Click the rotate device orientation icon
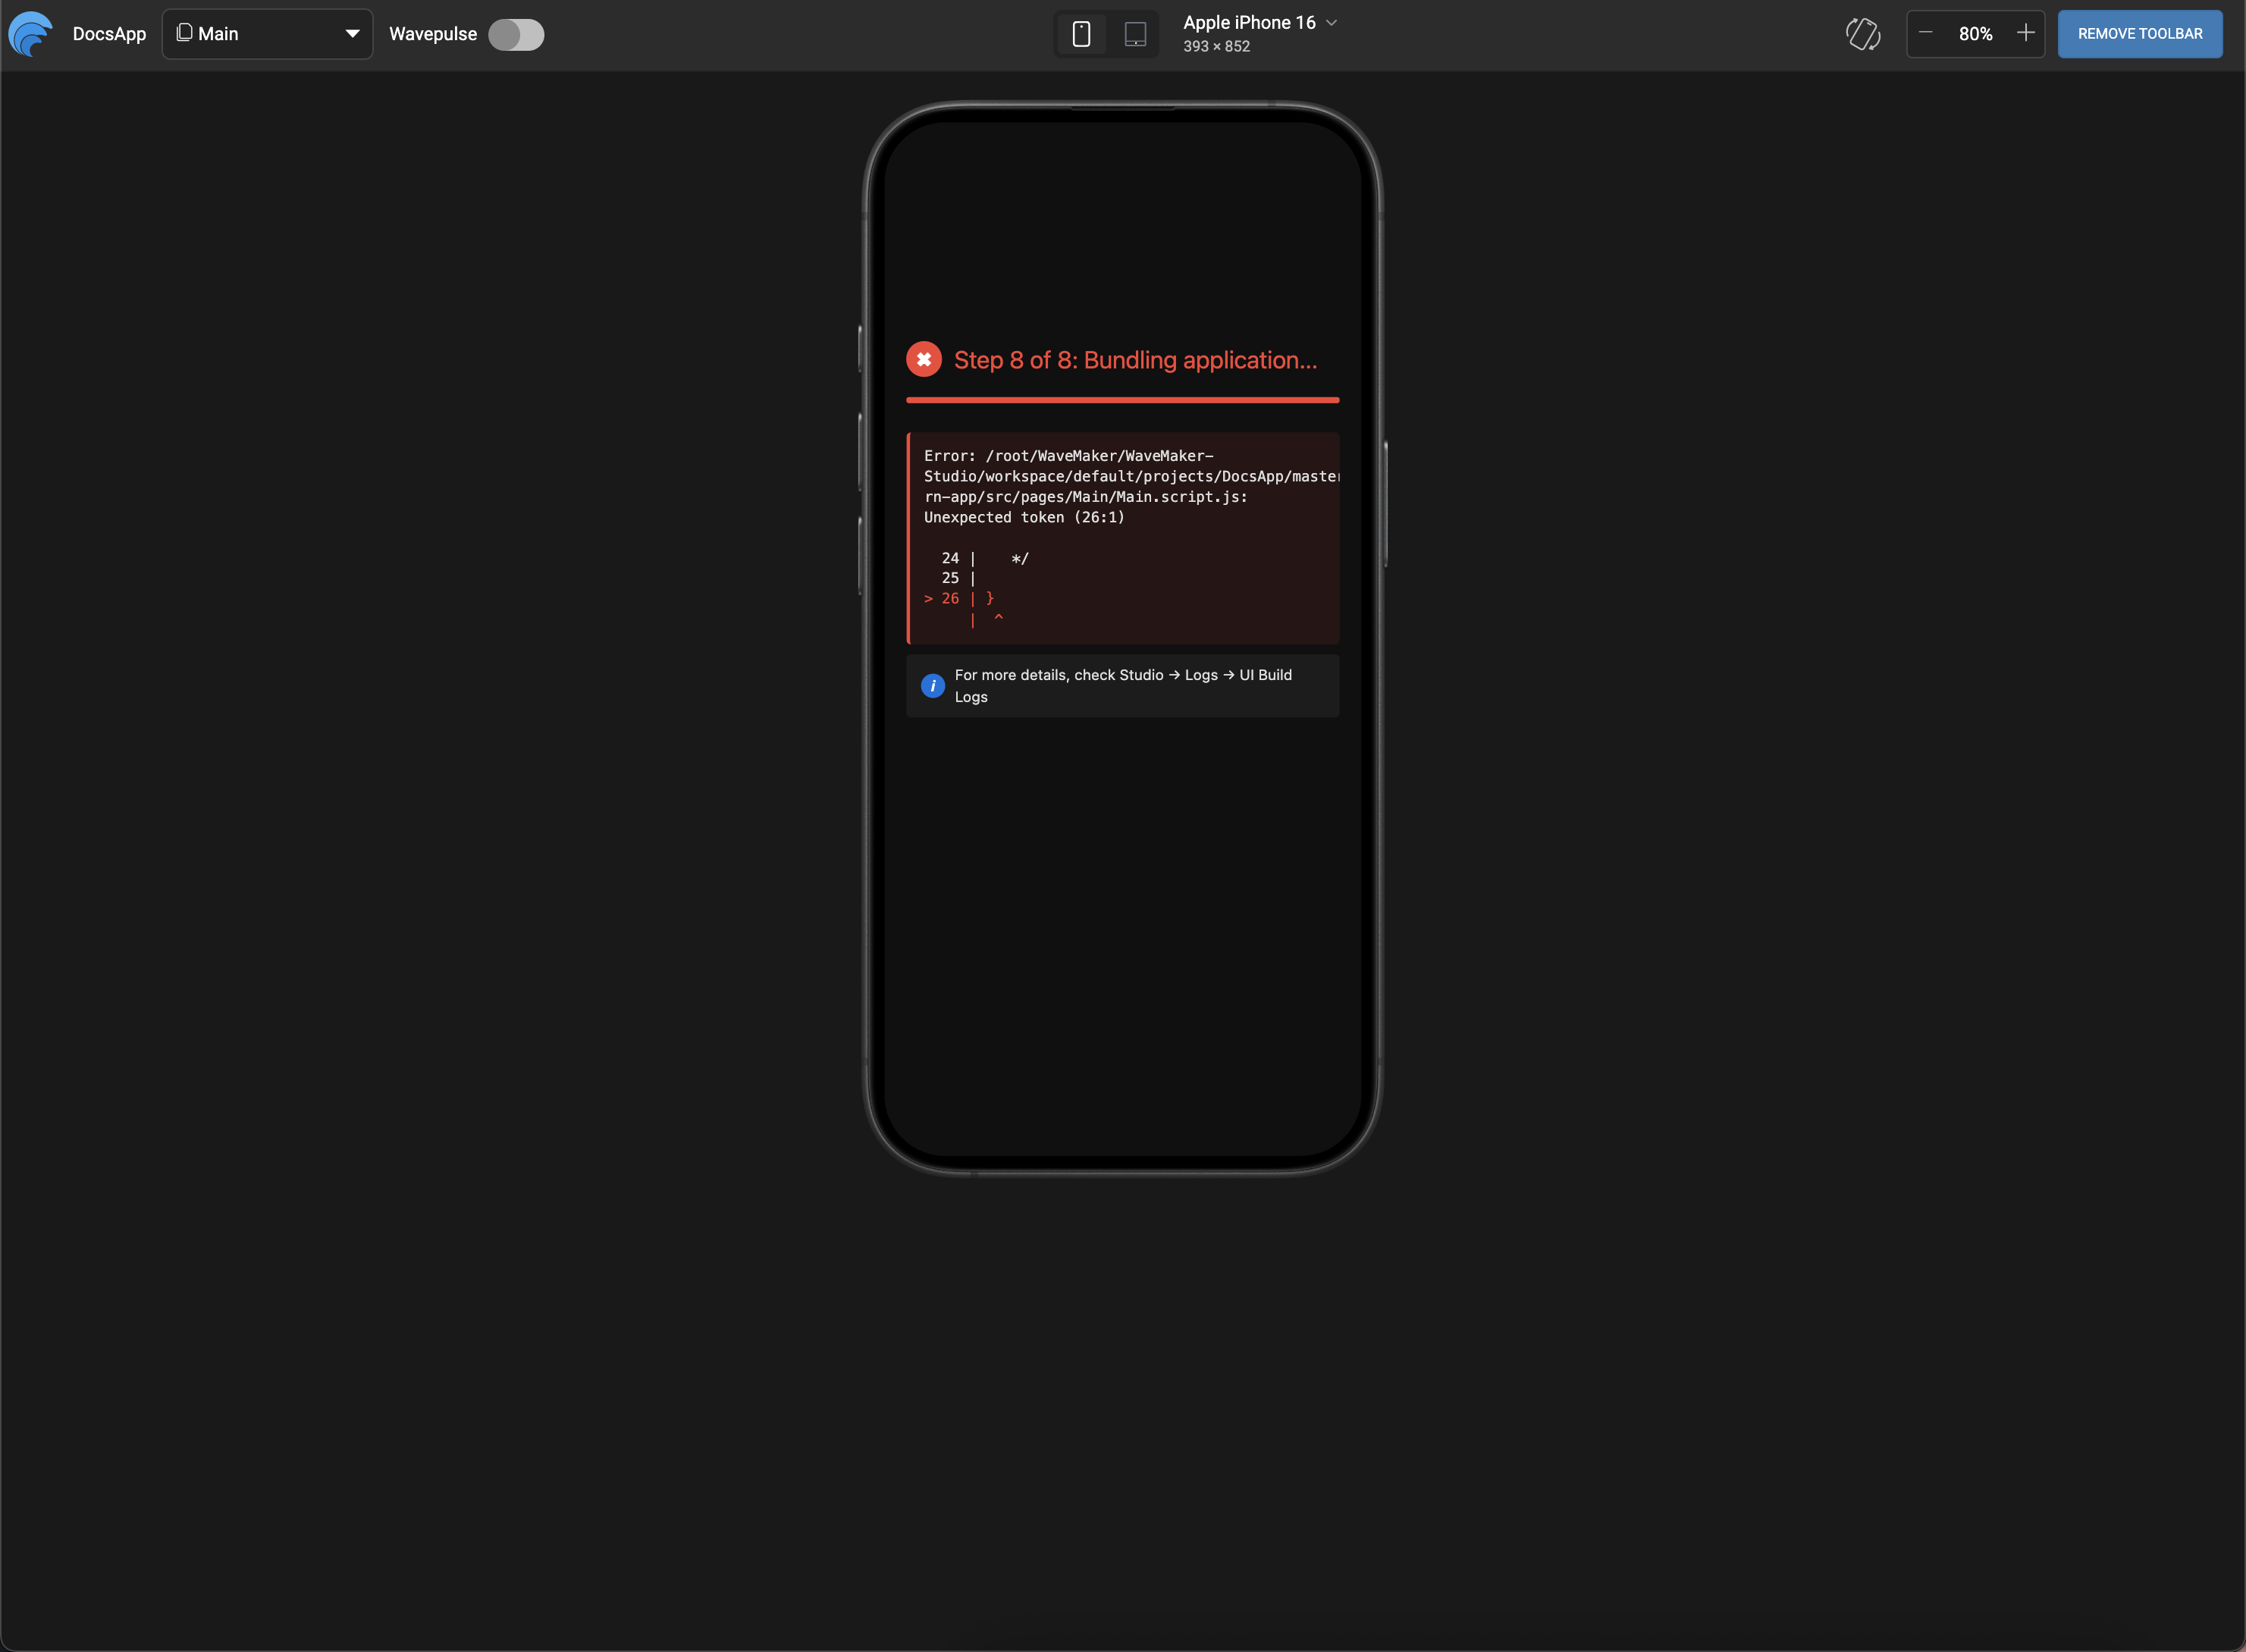Image resolution: width=2246 pixels, height=1652 pixels. pos(1863,33)
